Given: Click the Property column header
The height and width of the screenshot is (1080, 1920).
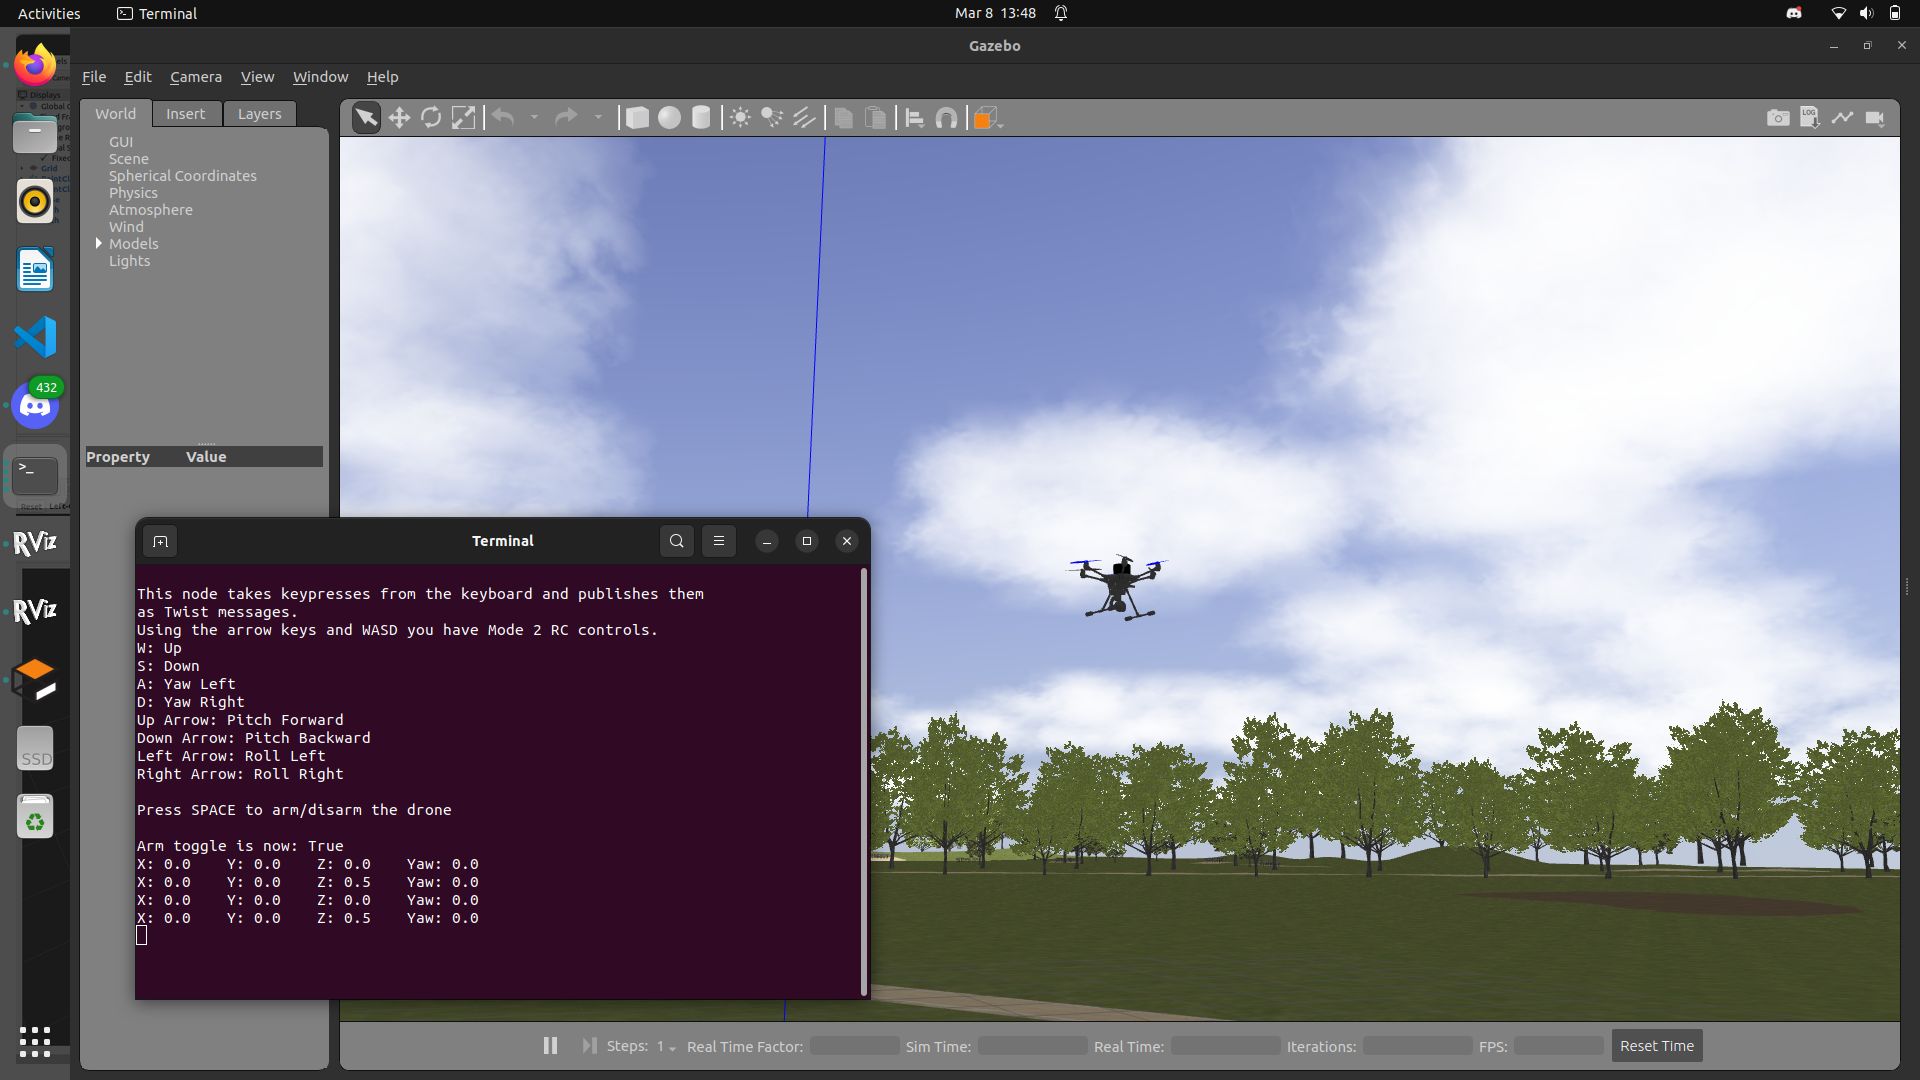Looking at the screenshot, I should click(118, 457).
